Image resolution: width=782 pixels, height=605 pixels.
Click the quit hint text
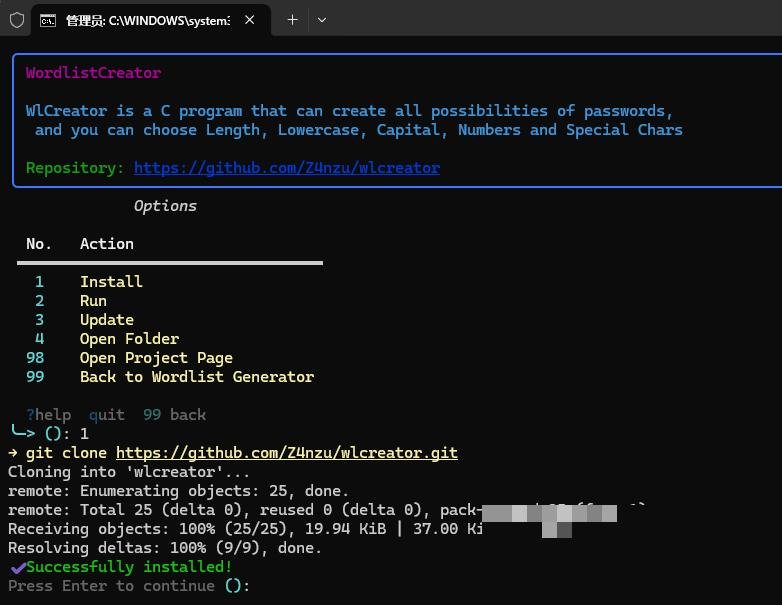[x=107, y=415]
